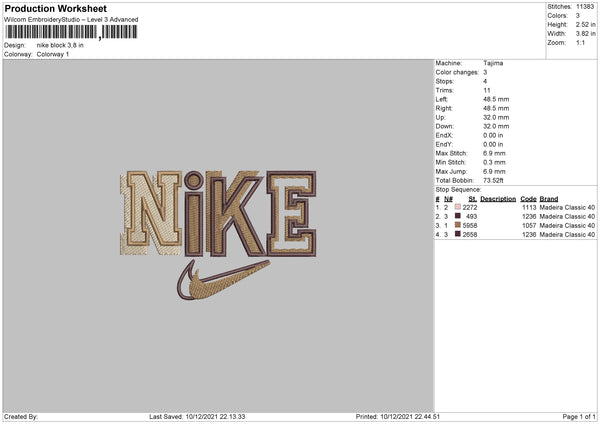Click the brown swatch in stop 3
This screenshot has height=424, width=600.
pos(458,225)
